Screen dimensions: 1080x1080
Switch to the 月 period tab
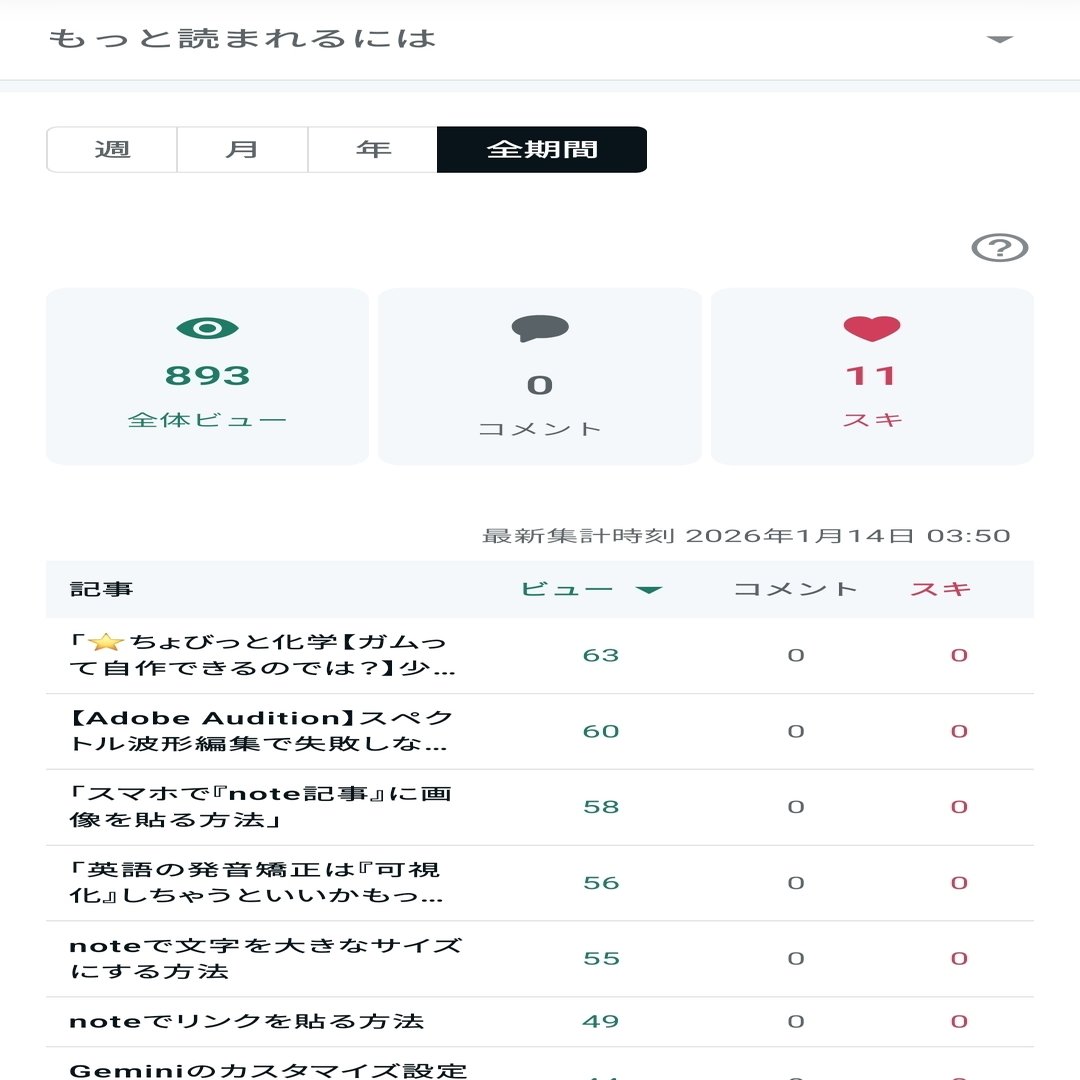click(x=242, y=150)
